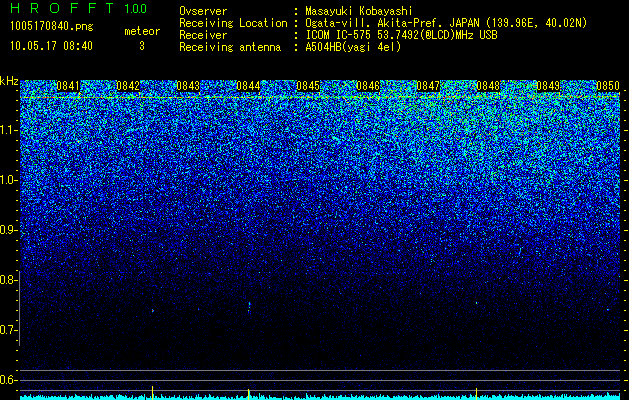
Task: Click the 0841 time label
Action: (x=68, y=86)
